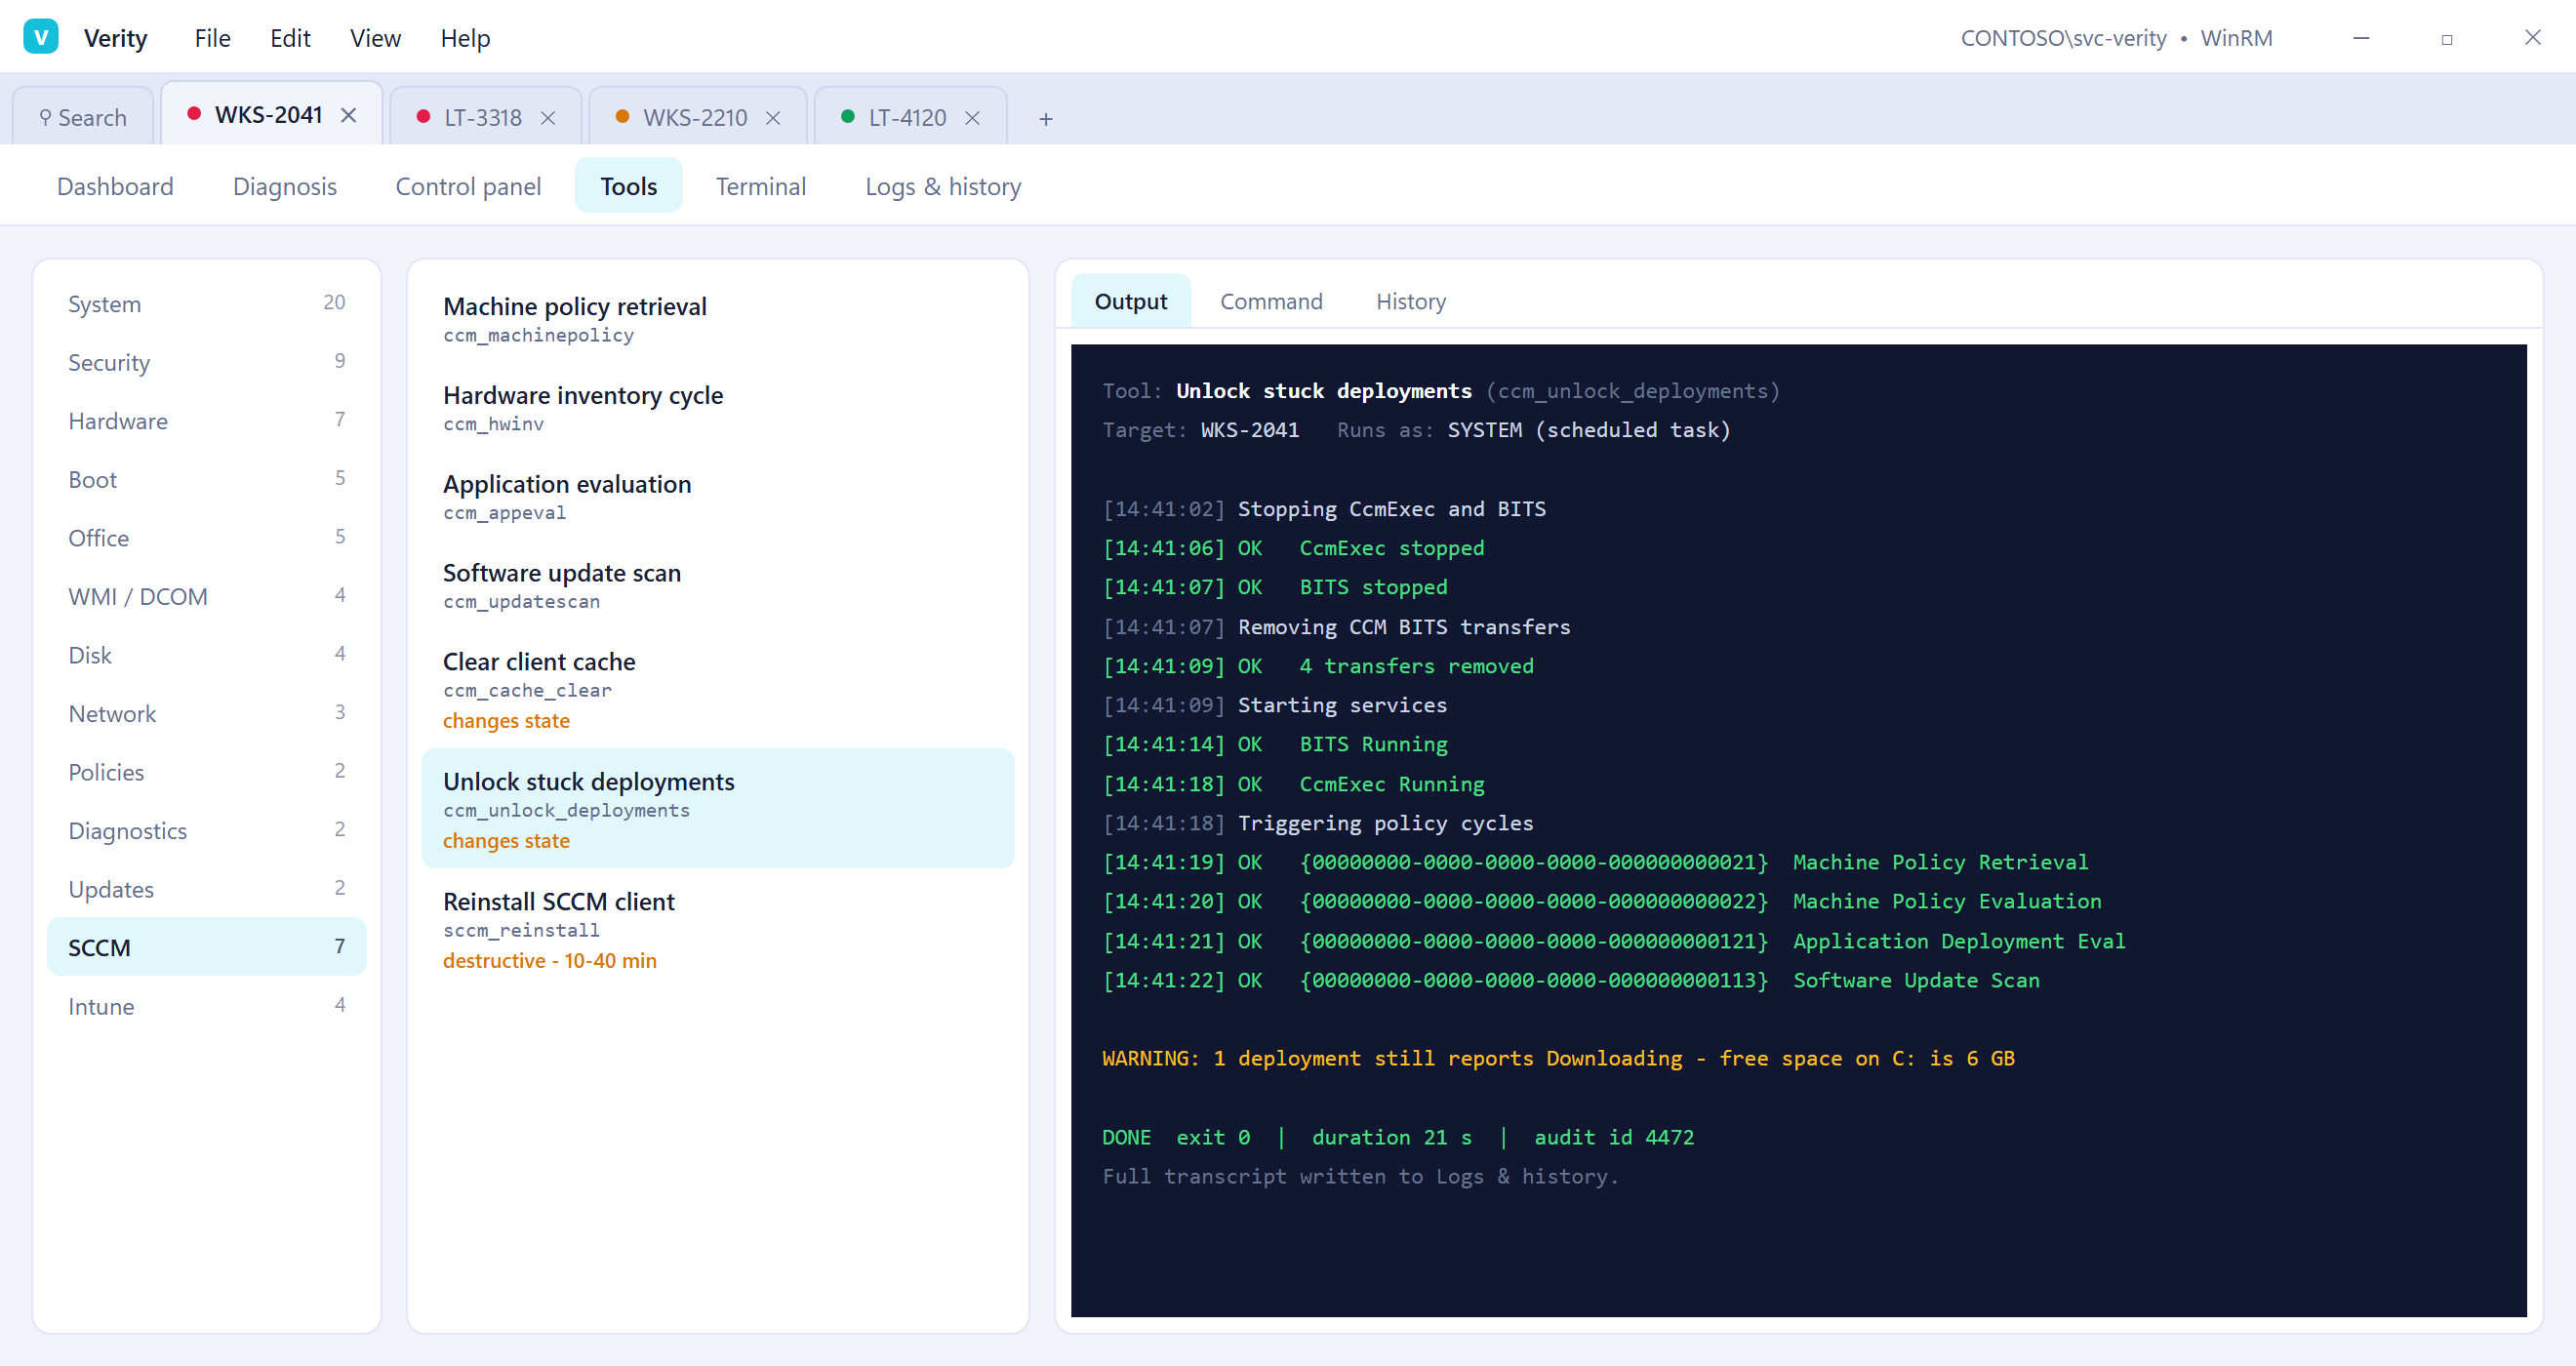The height and width of the screenshot is (1366, 2576).
Task: Select the Disk tool category
Action: (x=207, y=655)
